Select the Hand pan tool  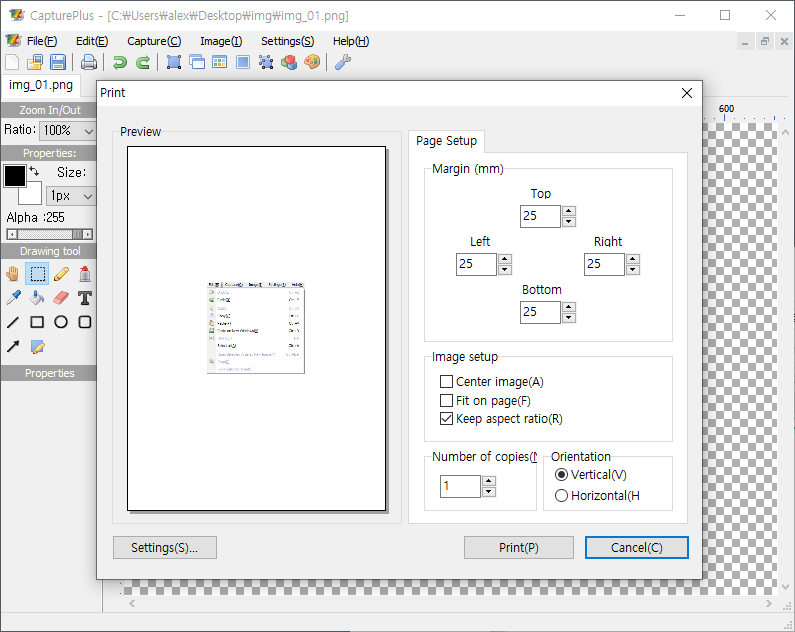tap(13, 273)
